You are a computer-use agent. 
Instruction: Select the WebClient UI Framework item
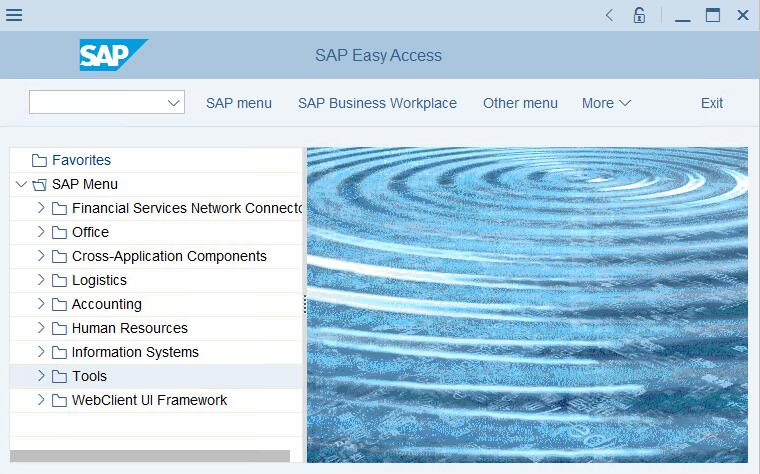click(149, 400)
